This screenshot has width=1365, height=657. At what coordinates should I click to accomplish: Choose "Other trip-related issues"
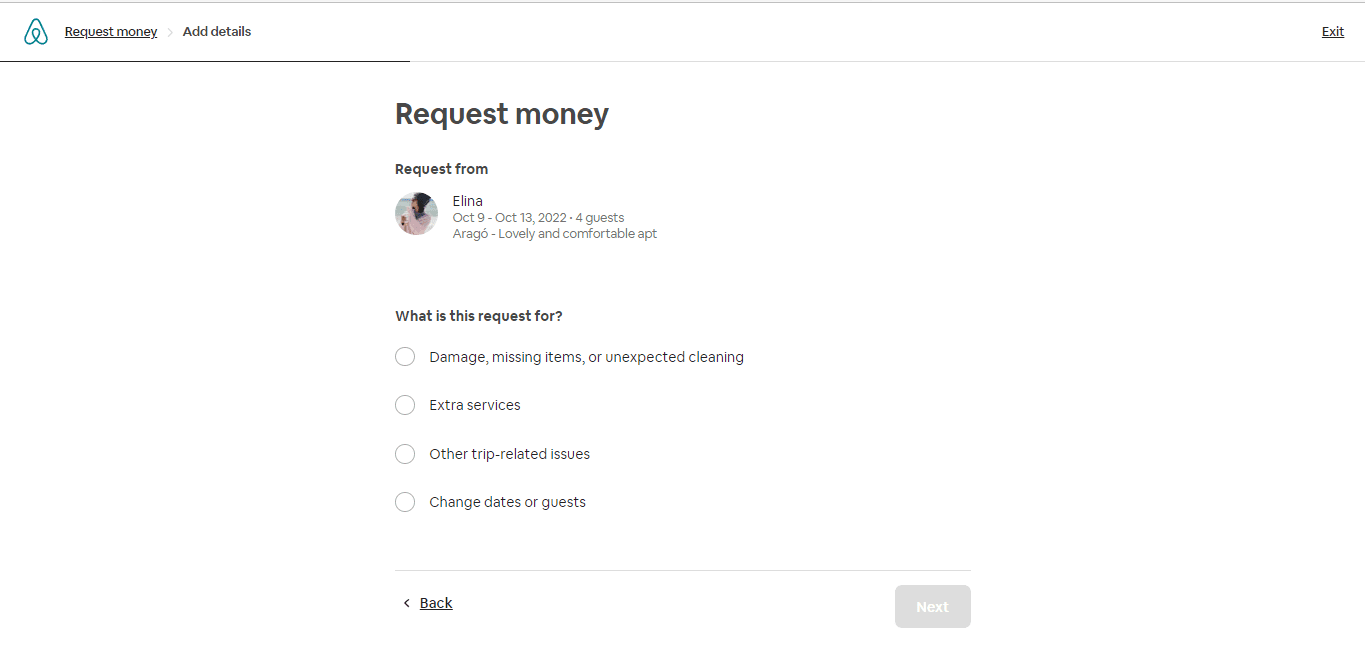coord(509,453)
